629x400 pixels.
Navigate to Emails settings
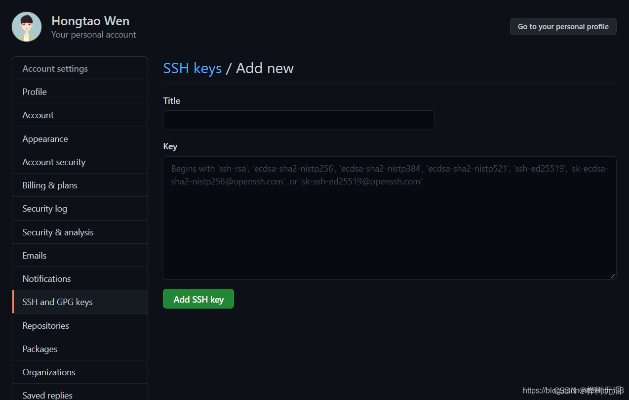(x=35, y=256)
